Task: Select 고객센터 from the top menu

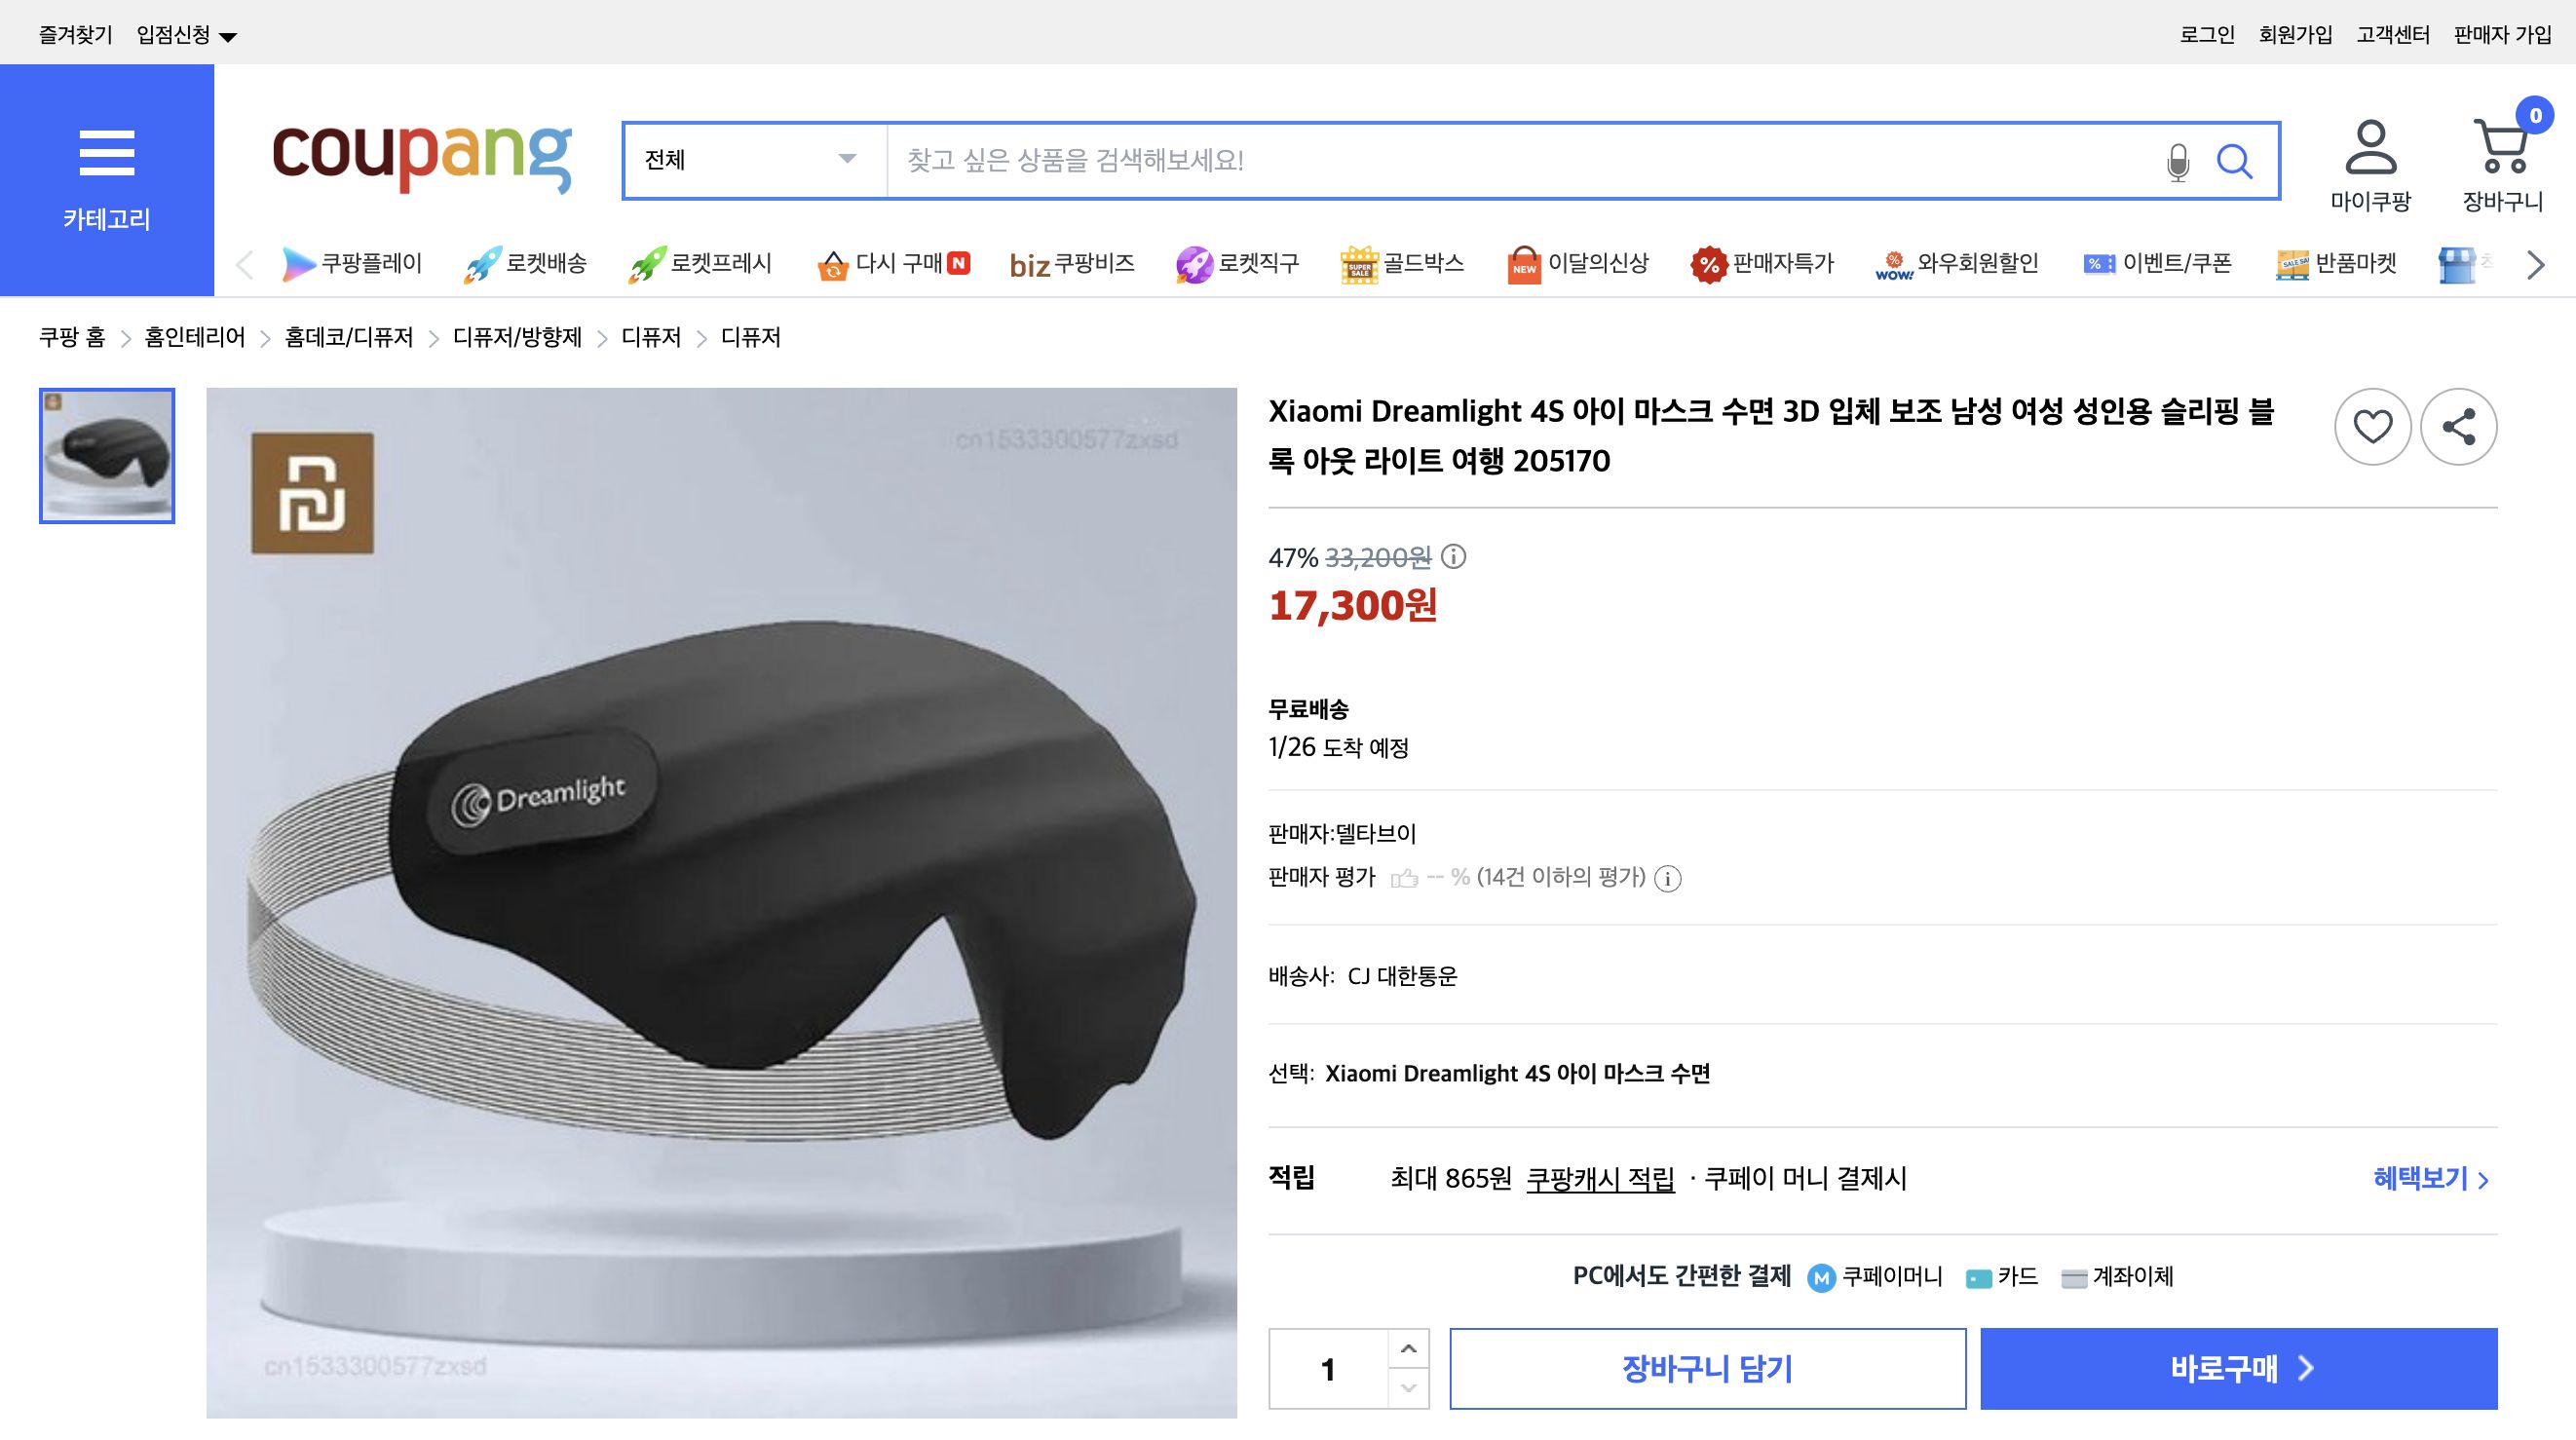Action: 2392,32
